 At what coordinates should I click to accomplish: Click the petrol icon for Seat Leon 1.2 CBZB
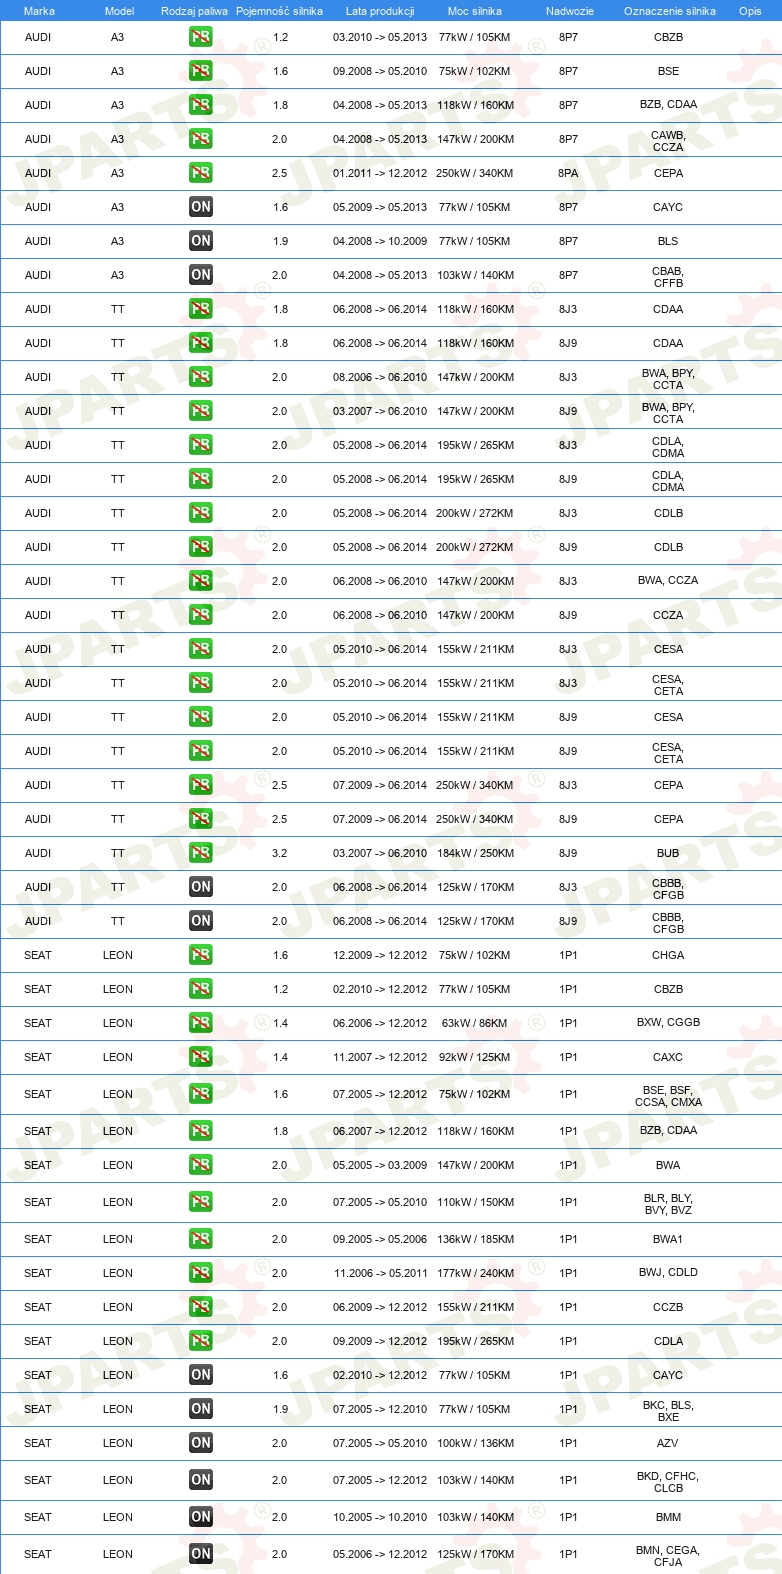coord(201,989)
